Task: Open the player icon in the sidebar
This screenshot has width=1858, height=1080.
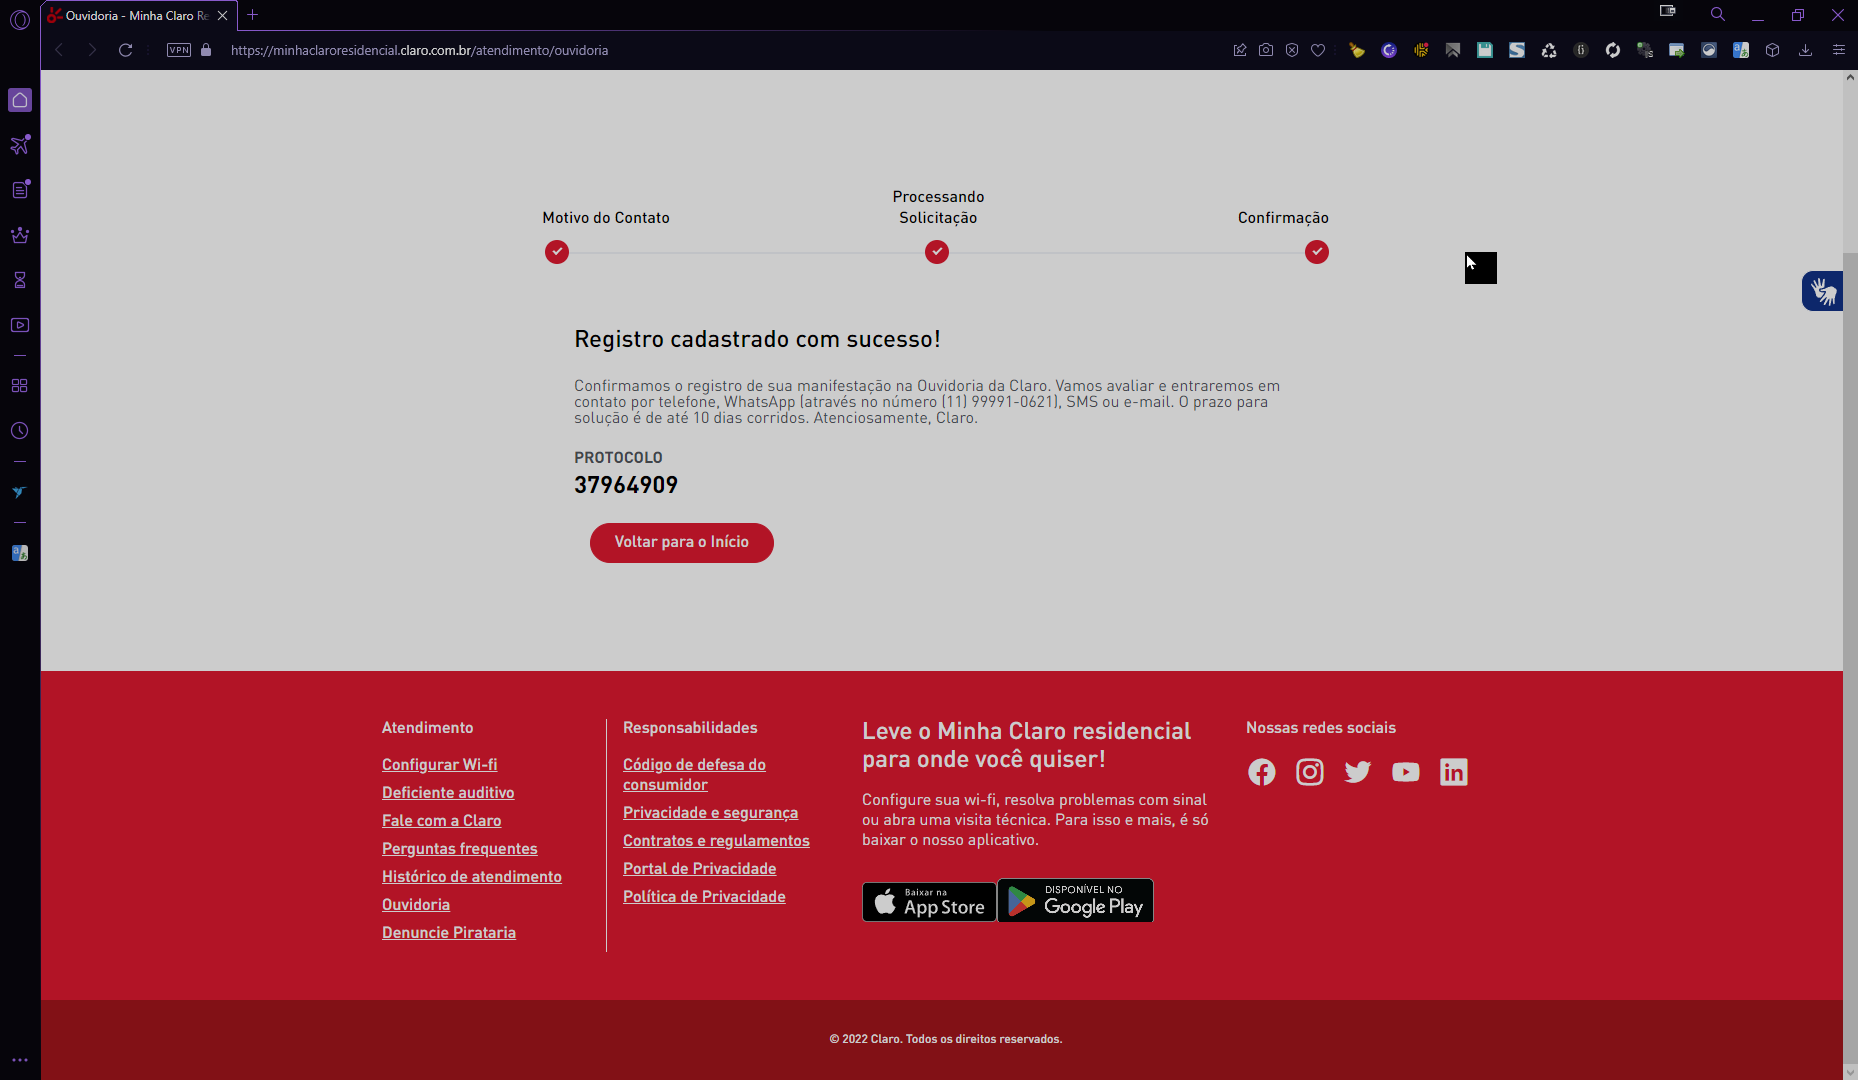Action: coord(20,325)
